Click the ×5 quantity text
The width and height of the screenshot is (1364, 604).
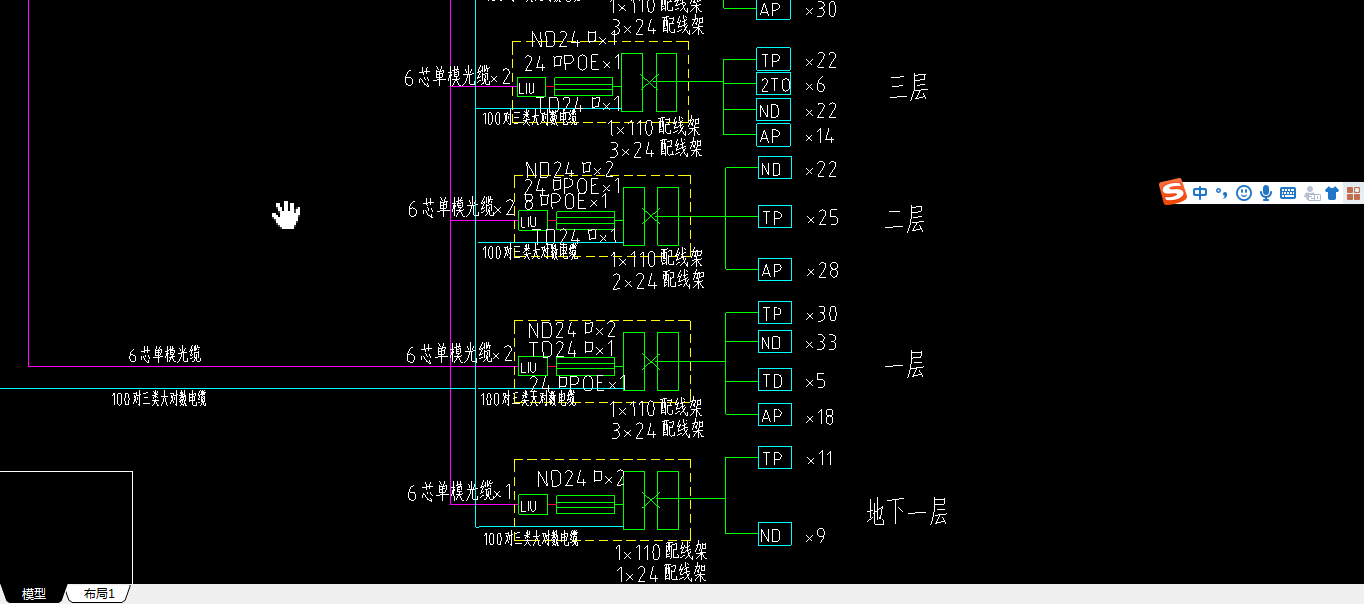point(815,381)
